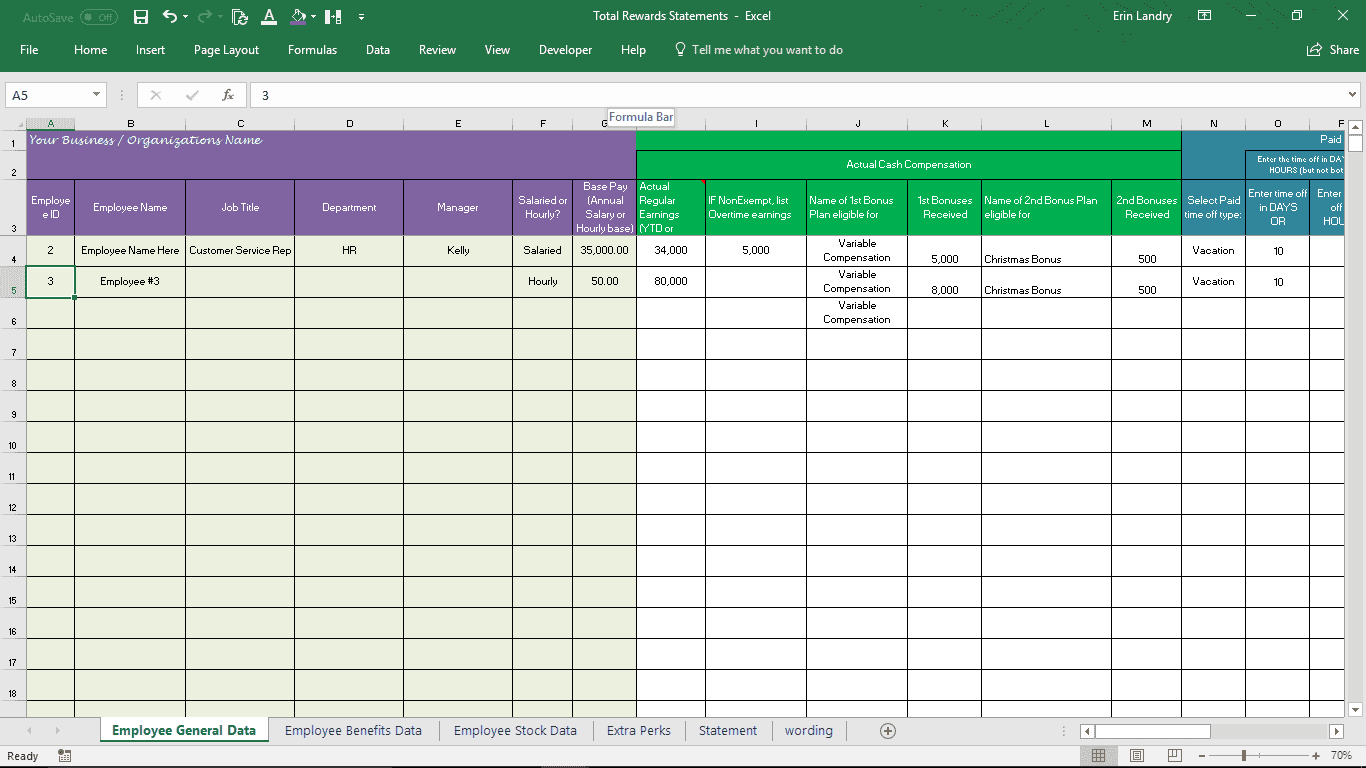Expand the formula bar with the chevron
The height and width of the screenshot is (768, 1366).
point(1353,95)
